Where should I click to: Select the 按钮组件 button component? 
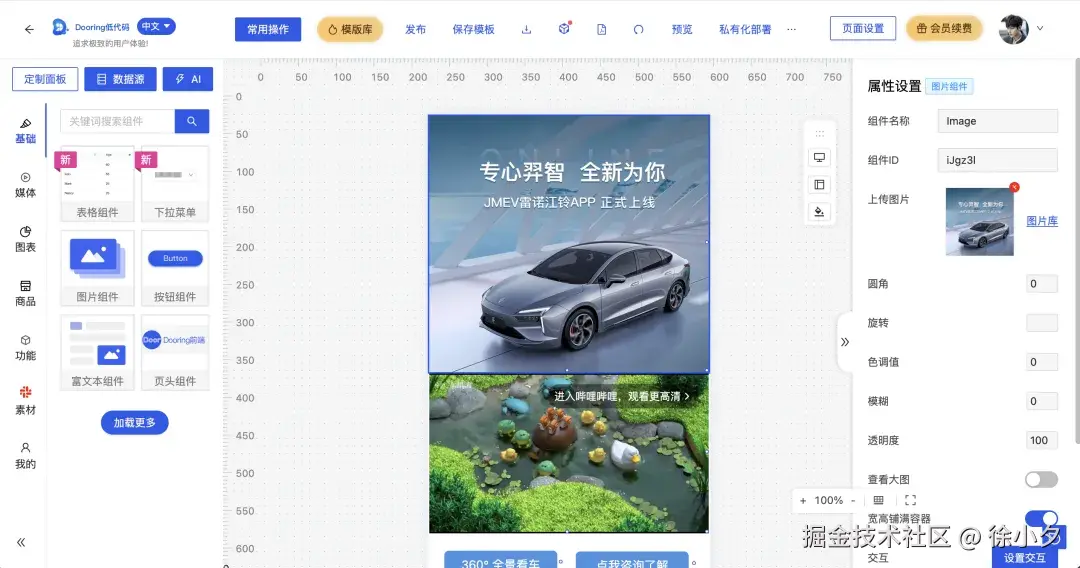pyautogui.click(x=175, y=269)
